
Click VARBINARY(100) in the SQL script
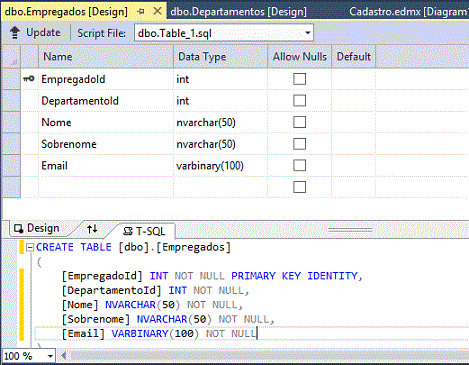pos(155,333)
